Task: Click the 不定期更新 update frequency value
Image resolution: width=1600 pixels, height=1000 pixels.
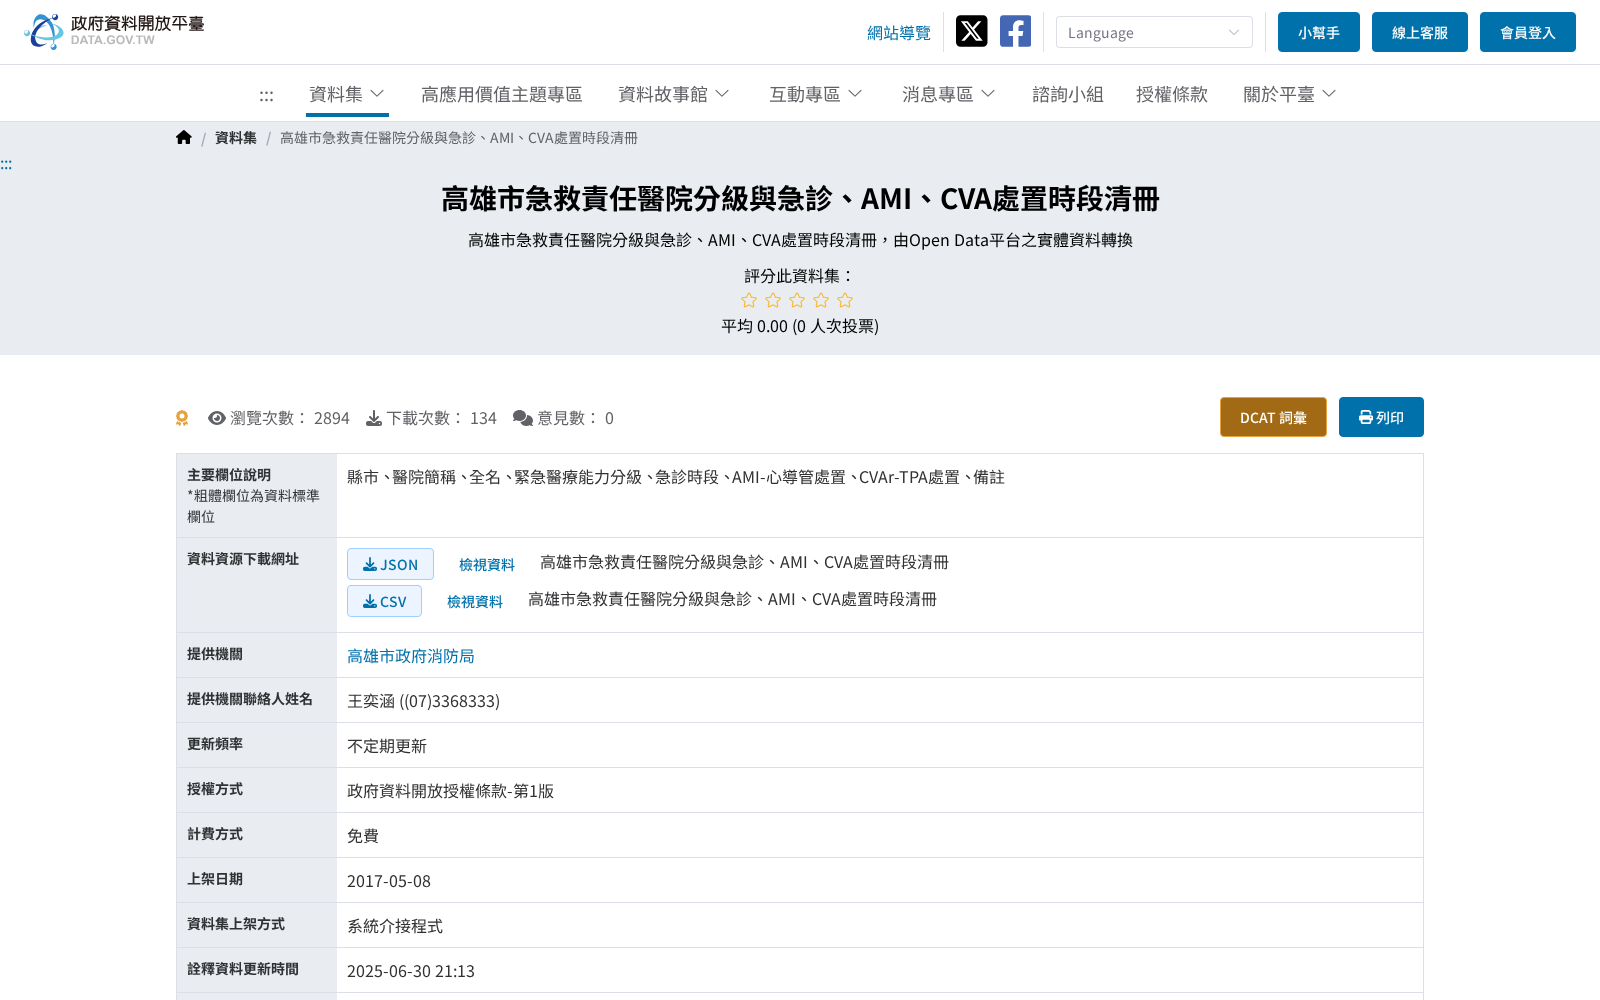Action: pyautogui.click(x=387, y=746)
